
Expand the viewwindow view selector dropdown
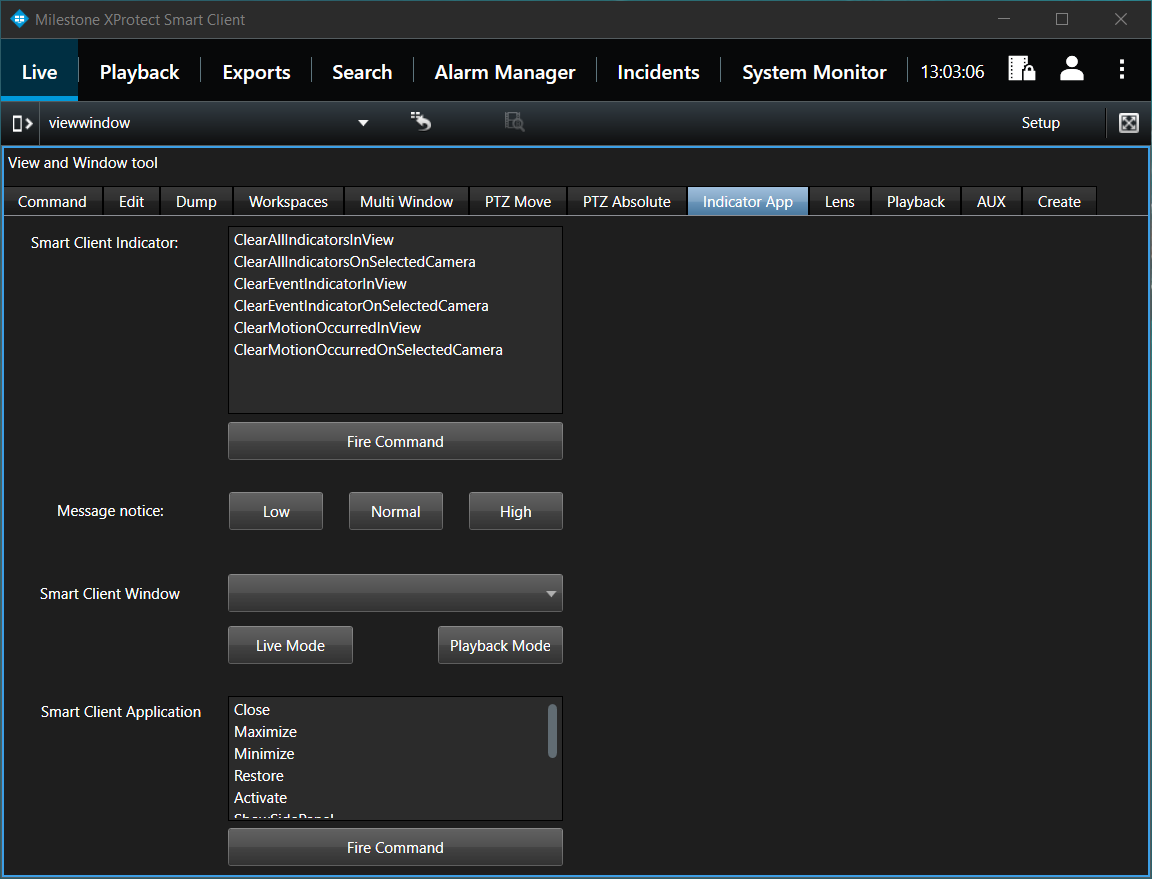363,123
